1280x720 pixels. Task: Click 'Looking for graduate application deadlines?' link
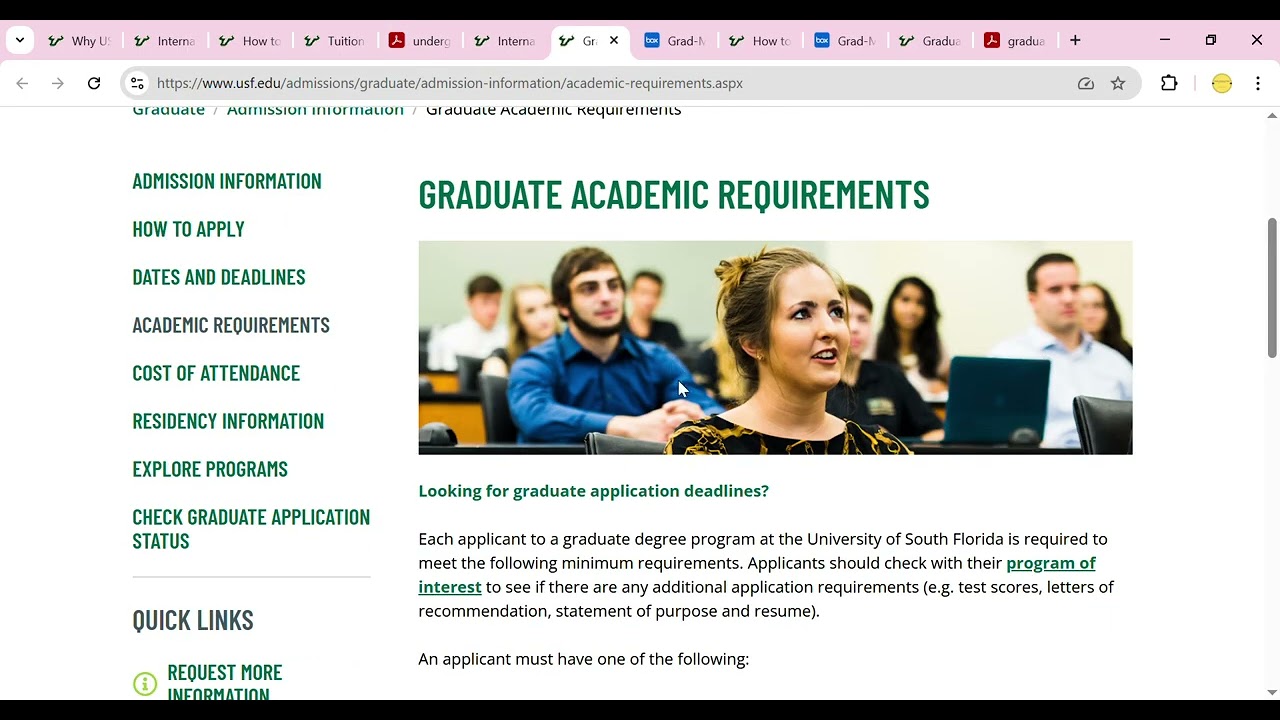593,491
